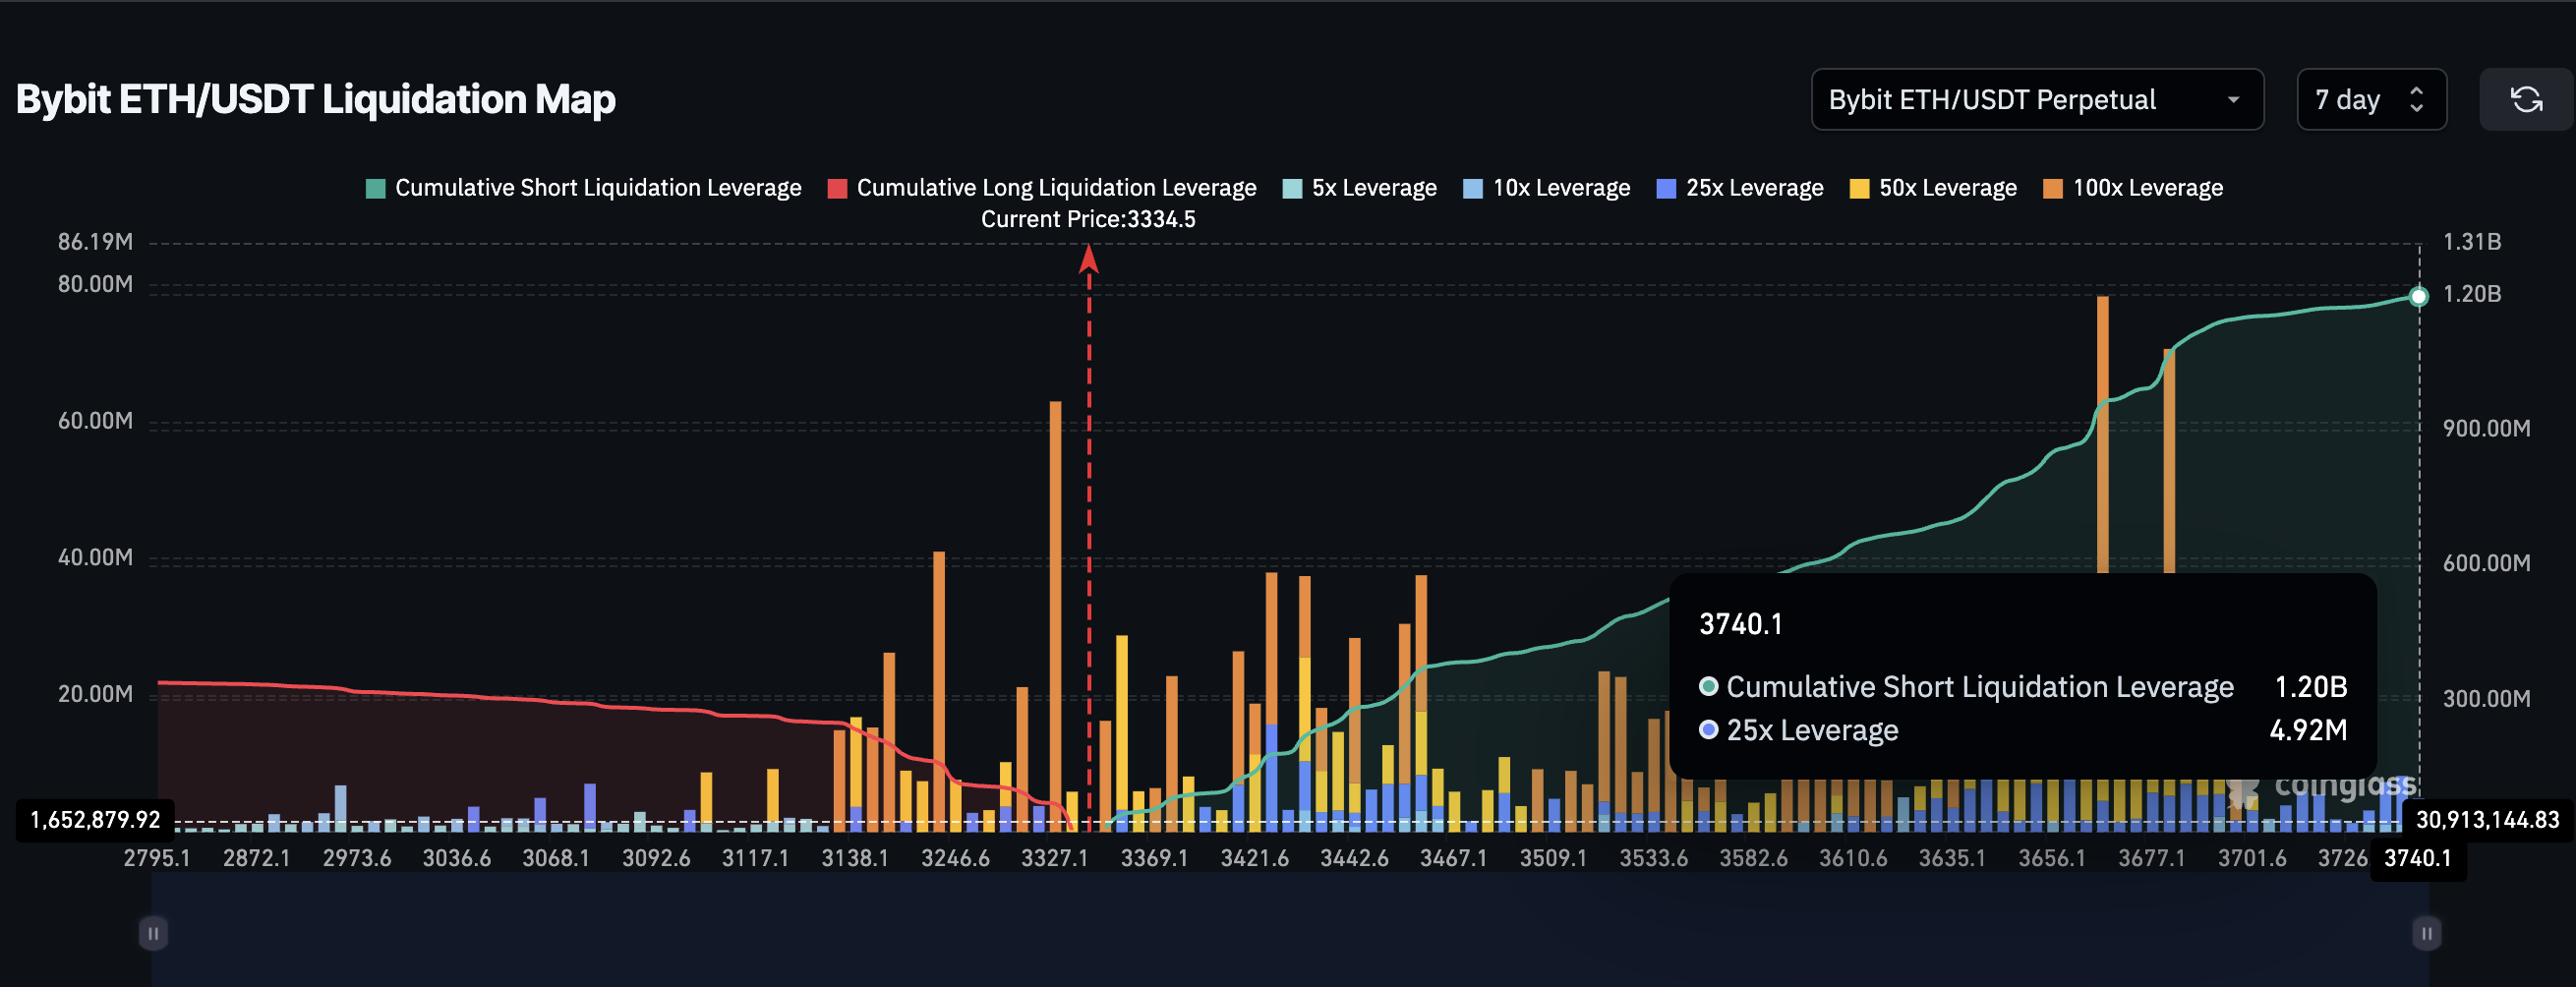Hide the 5x Leverage series via its legend
2576x987 pixels.
(1359, 187)
